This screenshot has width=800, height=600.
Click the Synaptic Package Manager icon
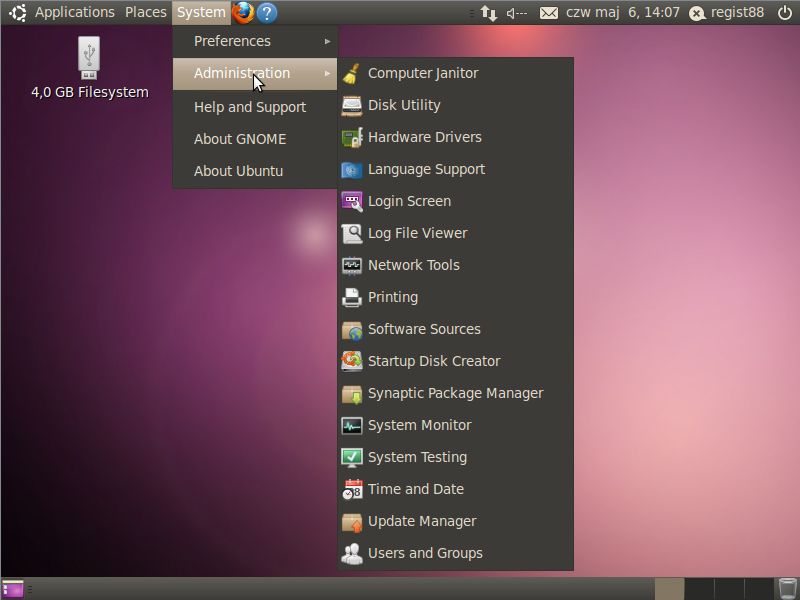[x=352, y=394]
